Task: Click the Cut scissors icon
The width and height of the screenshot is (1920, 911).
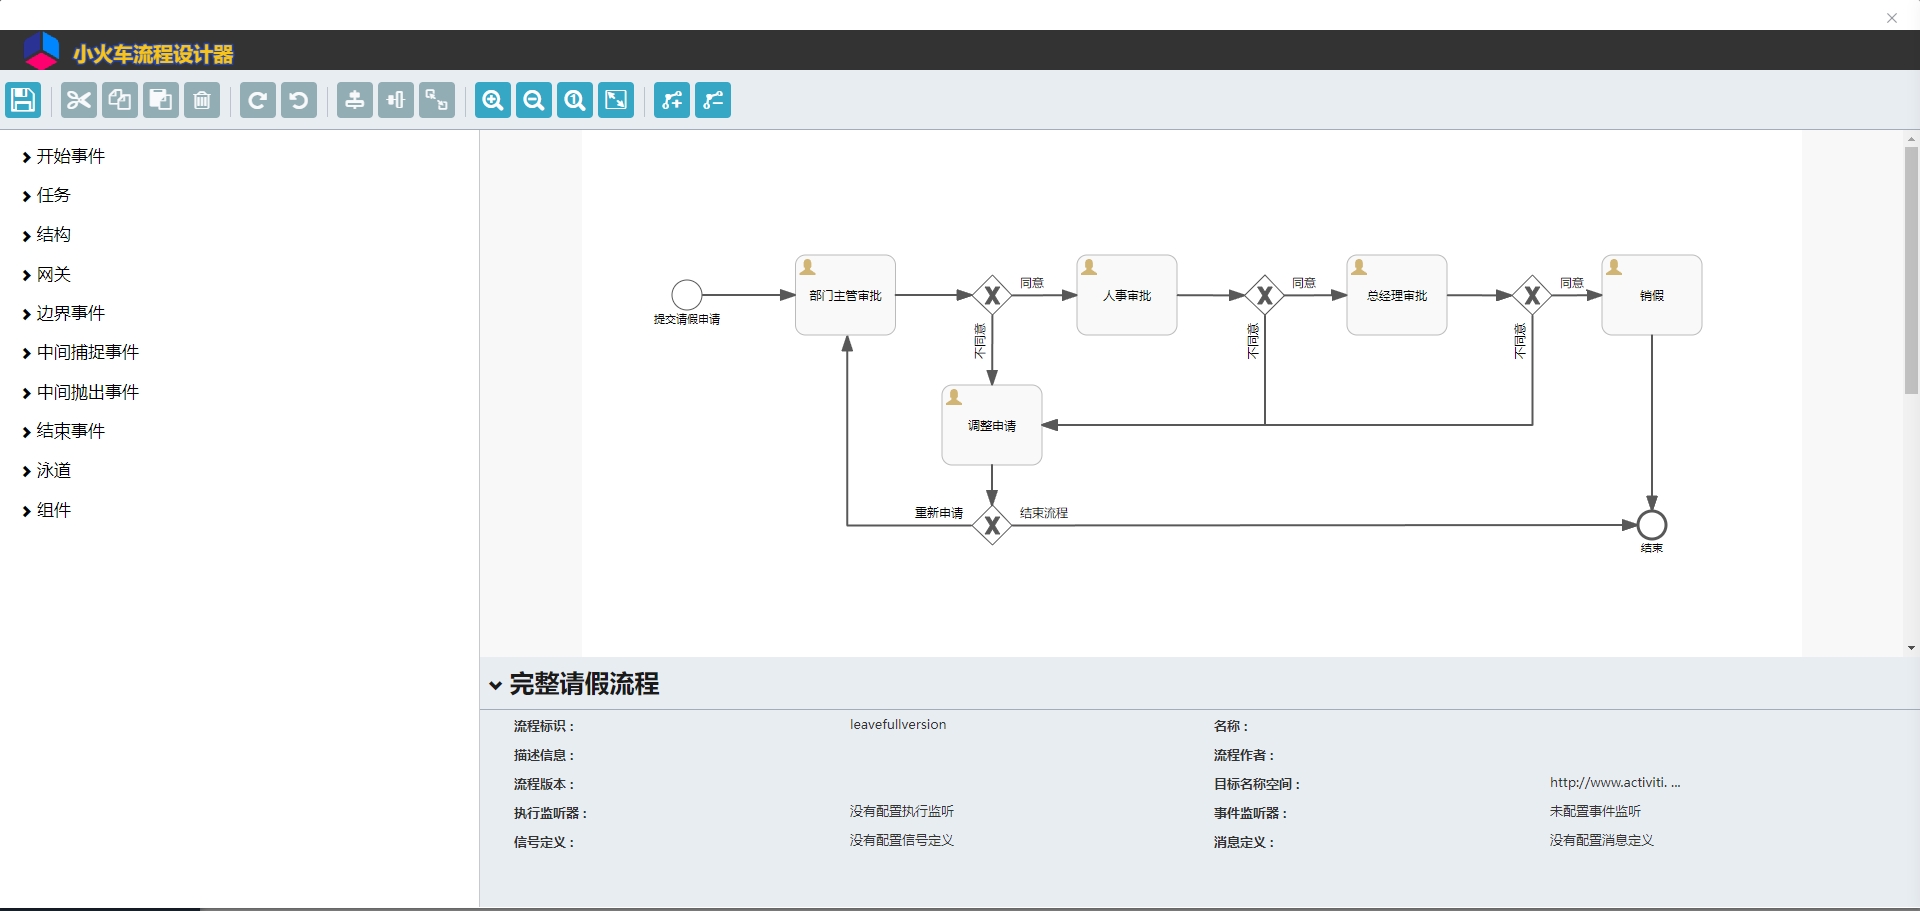Action: [x=79, y=100]
